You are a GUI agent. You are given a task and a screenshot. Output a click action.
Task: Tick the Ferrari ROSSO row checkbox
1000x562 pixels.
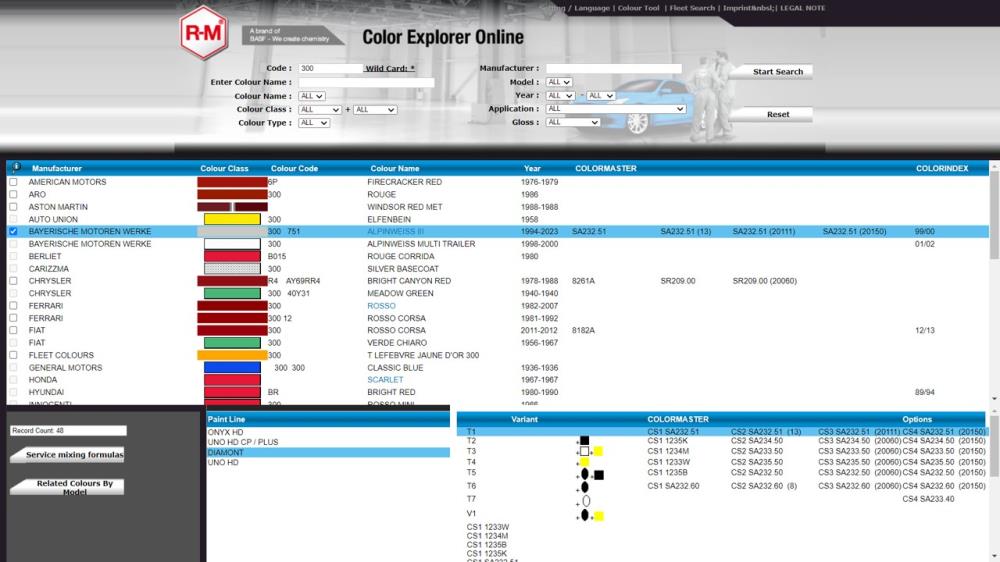[13, 306]
